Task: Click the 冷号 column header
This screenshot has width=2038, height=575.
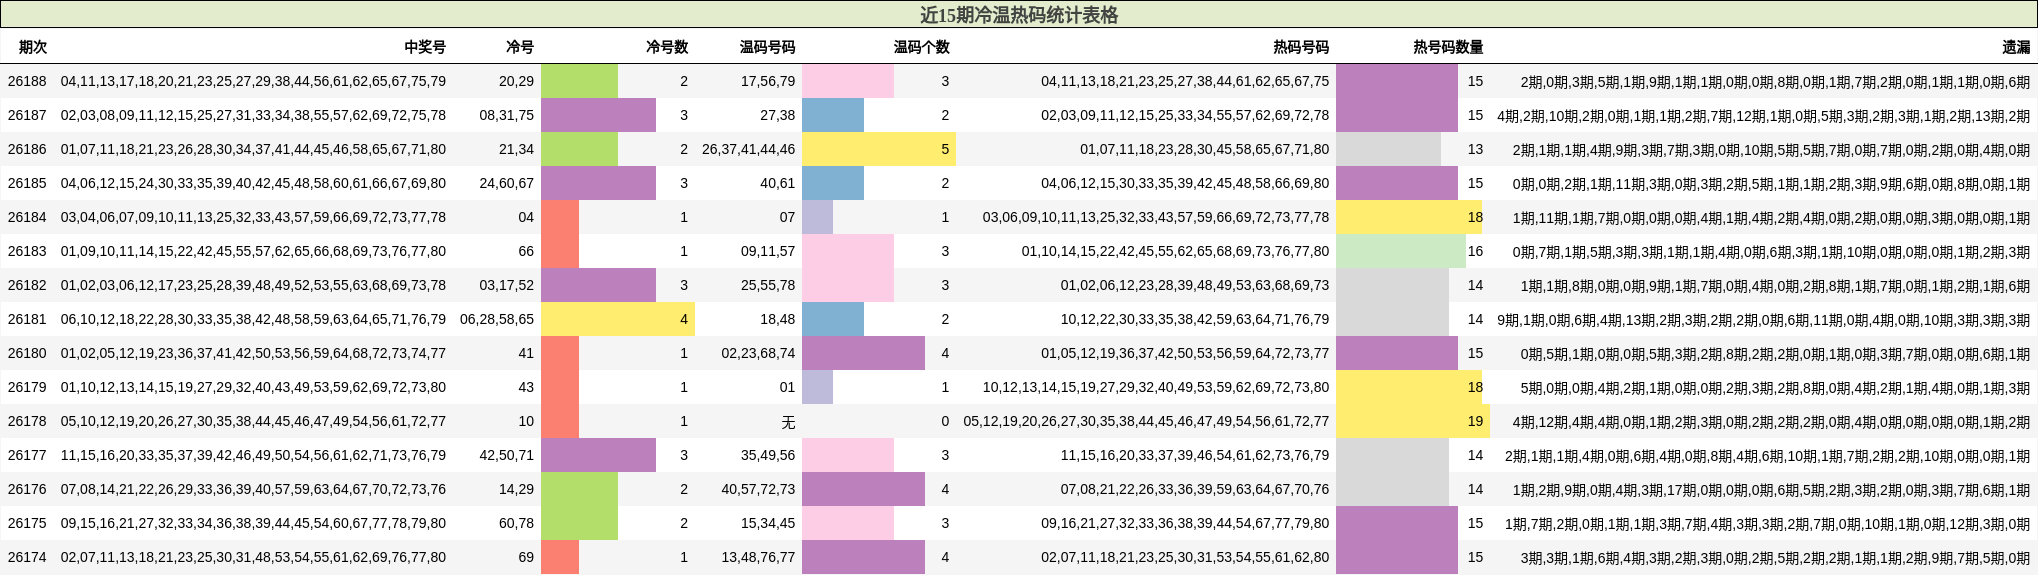Action: [x=520, y=47]
